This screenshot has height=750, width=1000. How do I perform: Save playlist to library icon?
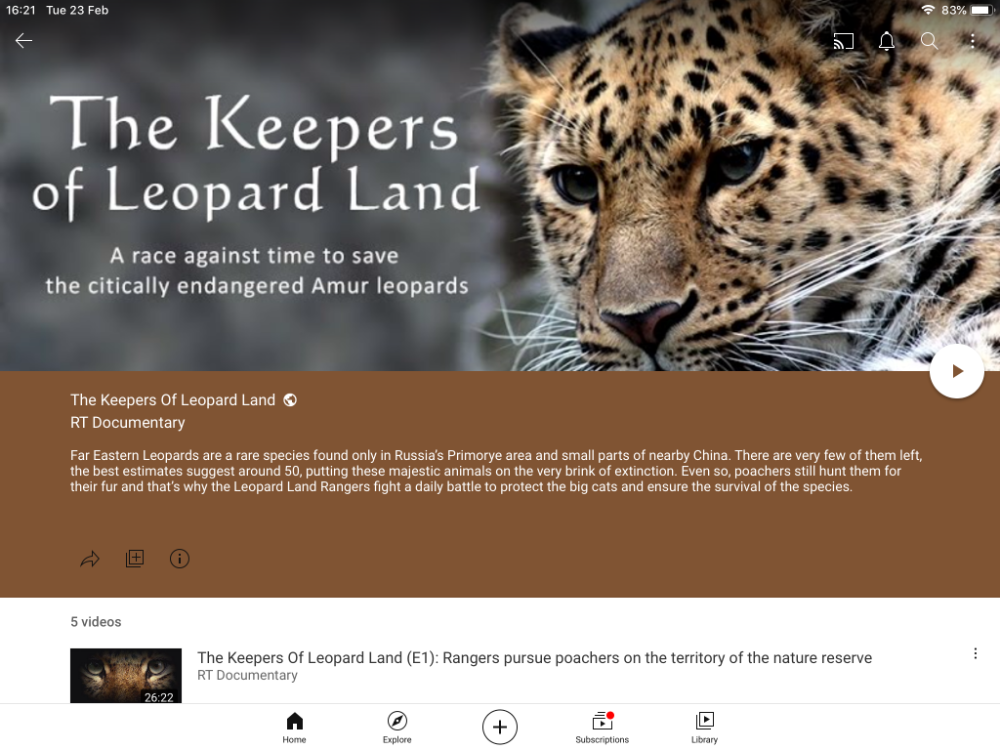pos(135,559)
